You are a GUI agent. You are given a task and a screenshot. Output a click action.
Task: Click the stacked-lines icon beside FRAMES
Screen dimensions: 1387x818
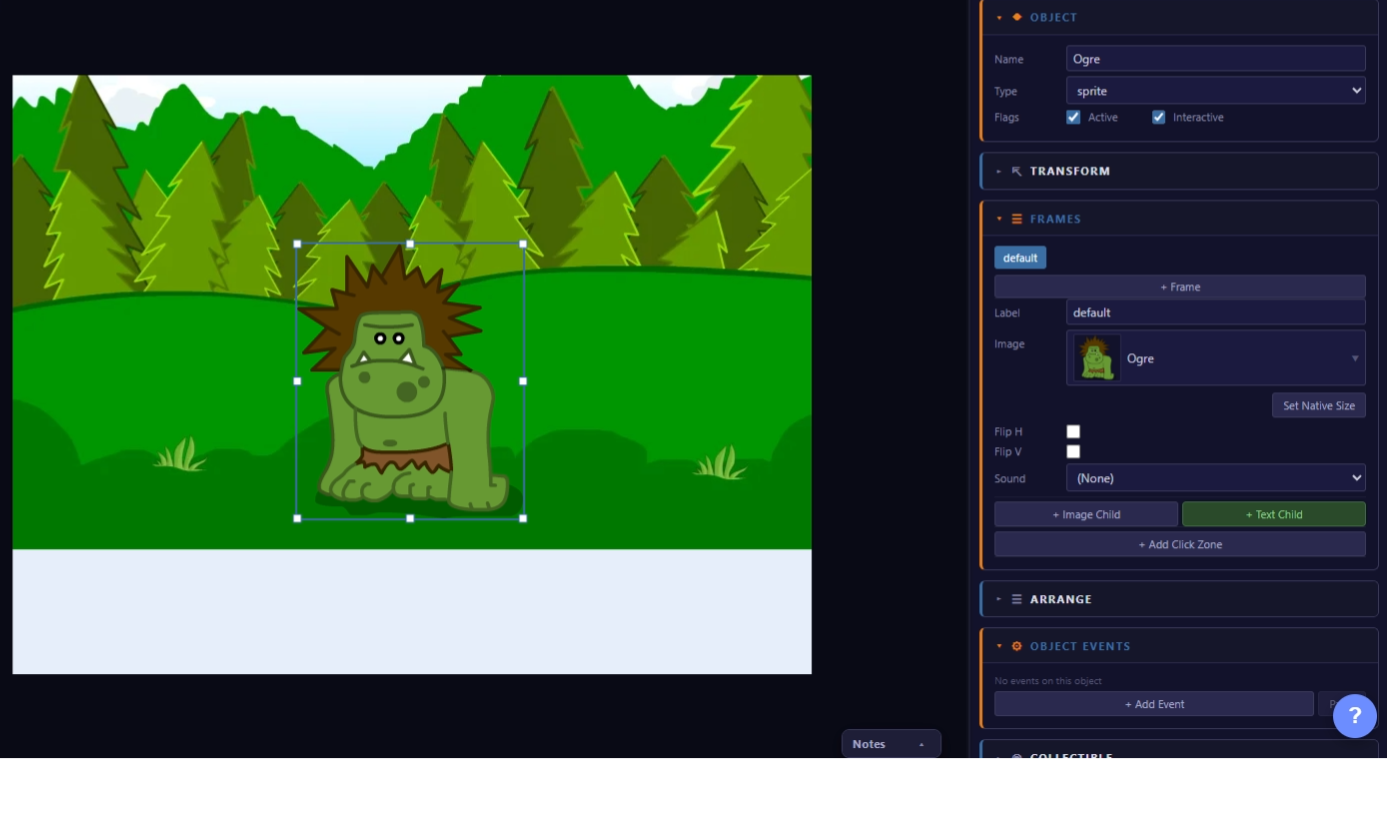pos(1017,219)
